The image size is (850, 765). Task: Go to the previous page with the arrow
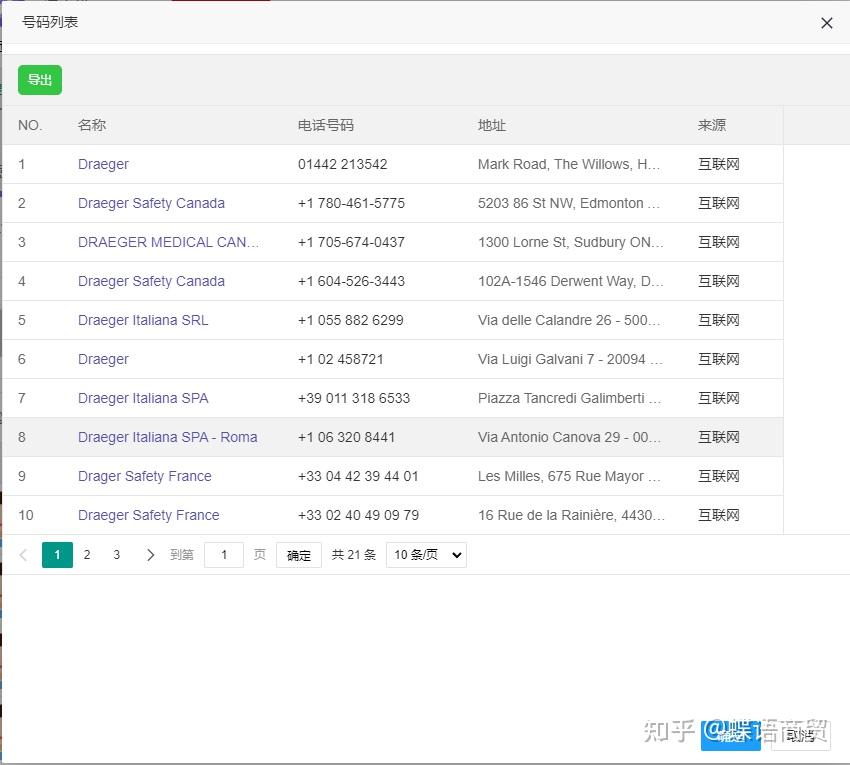[x=23, y=555]
